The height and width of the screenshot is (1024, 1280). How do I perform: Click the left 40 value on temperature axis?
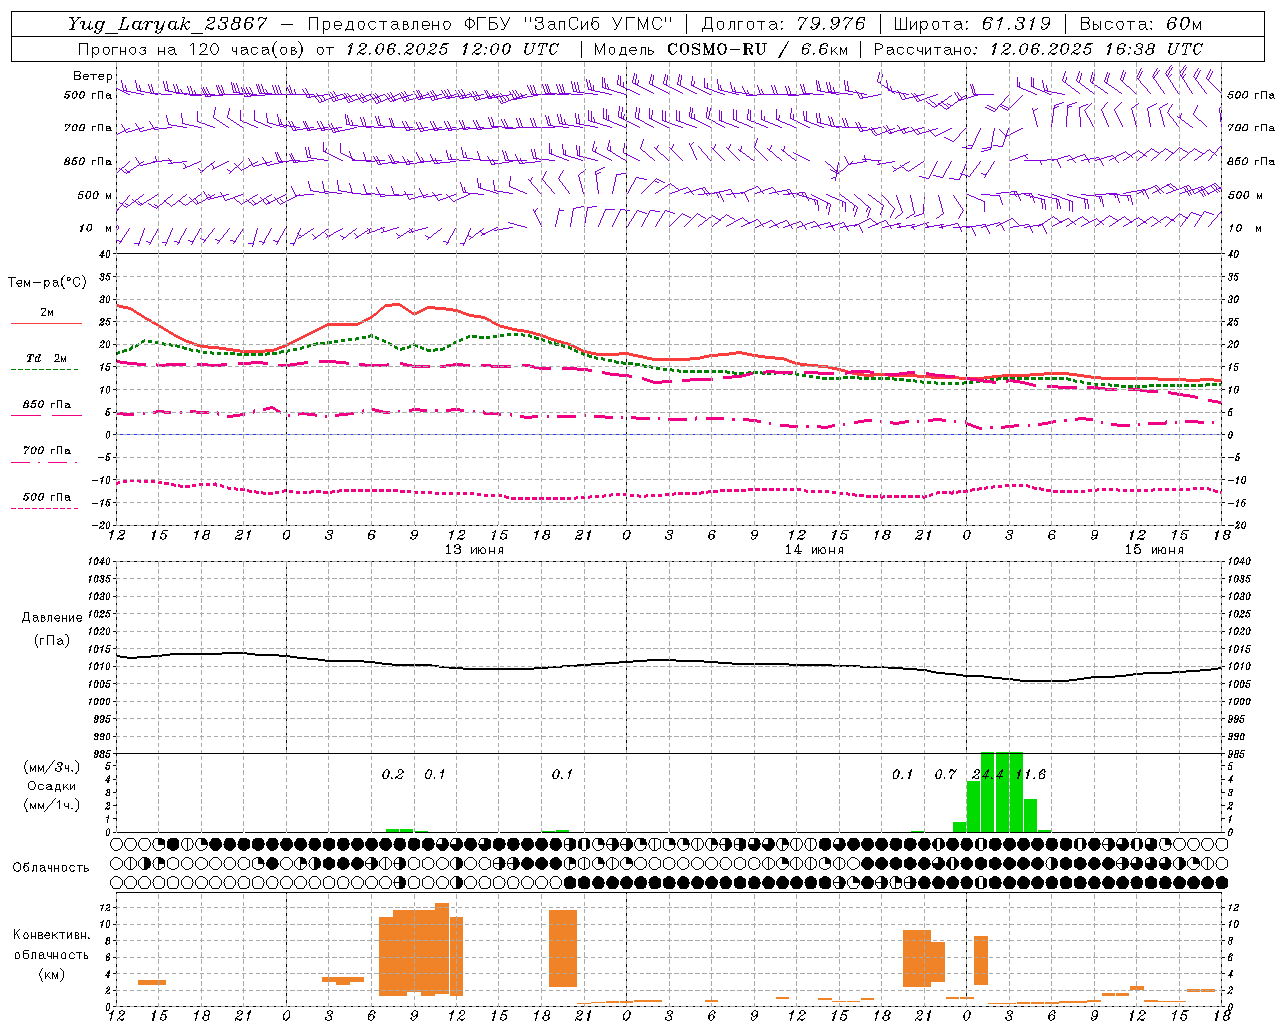click(x=105, y=254)
